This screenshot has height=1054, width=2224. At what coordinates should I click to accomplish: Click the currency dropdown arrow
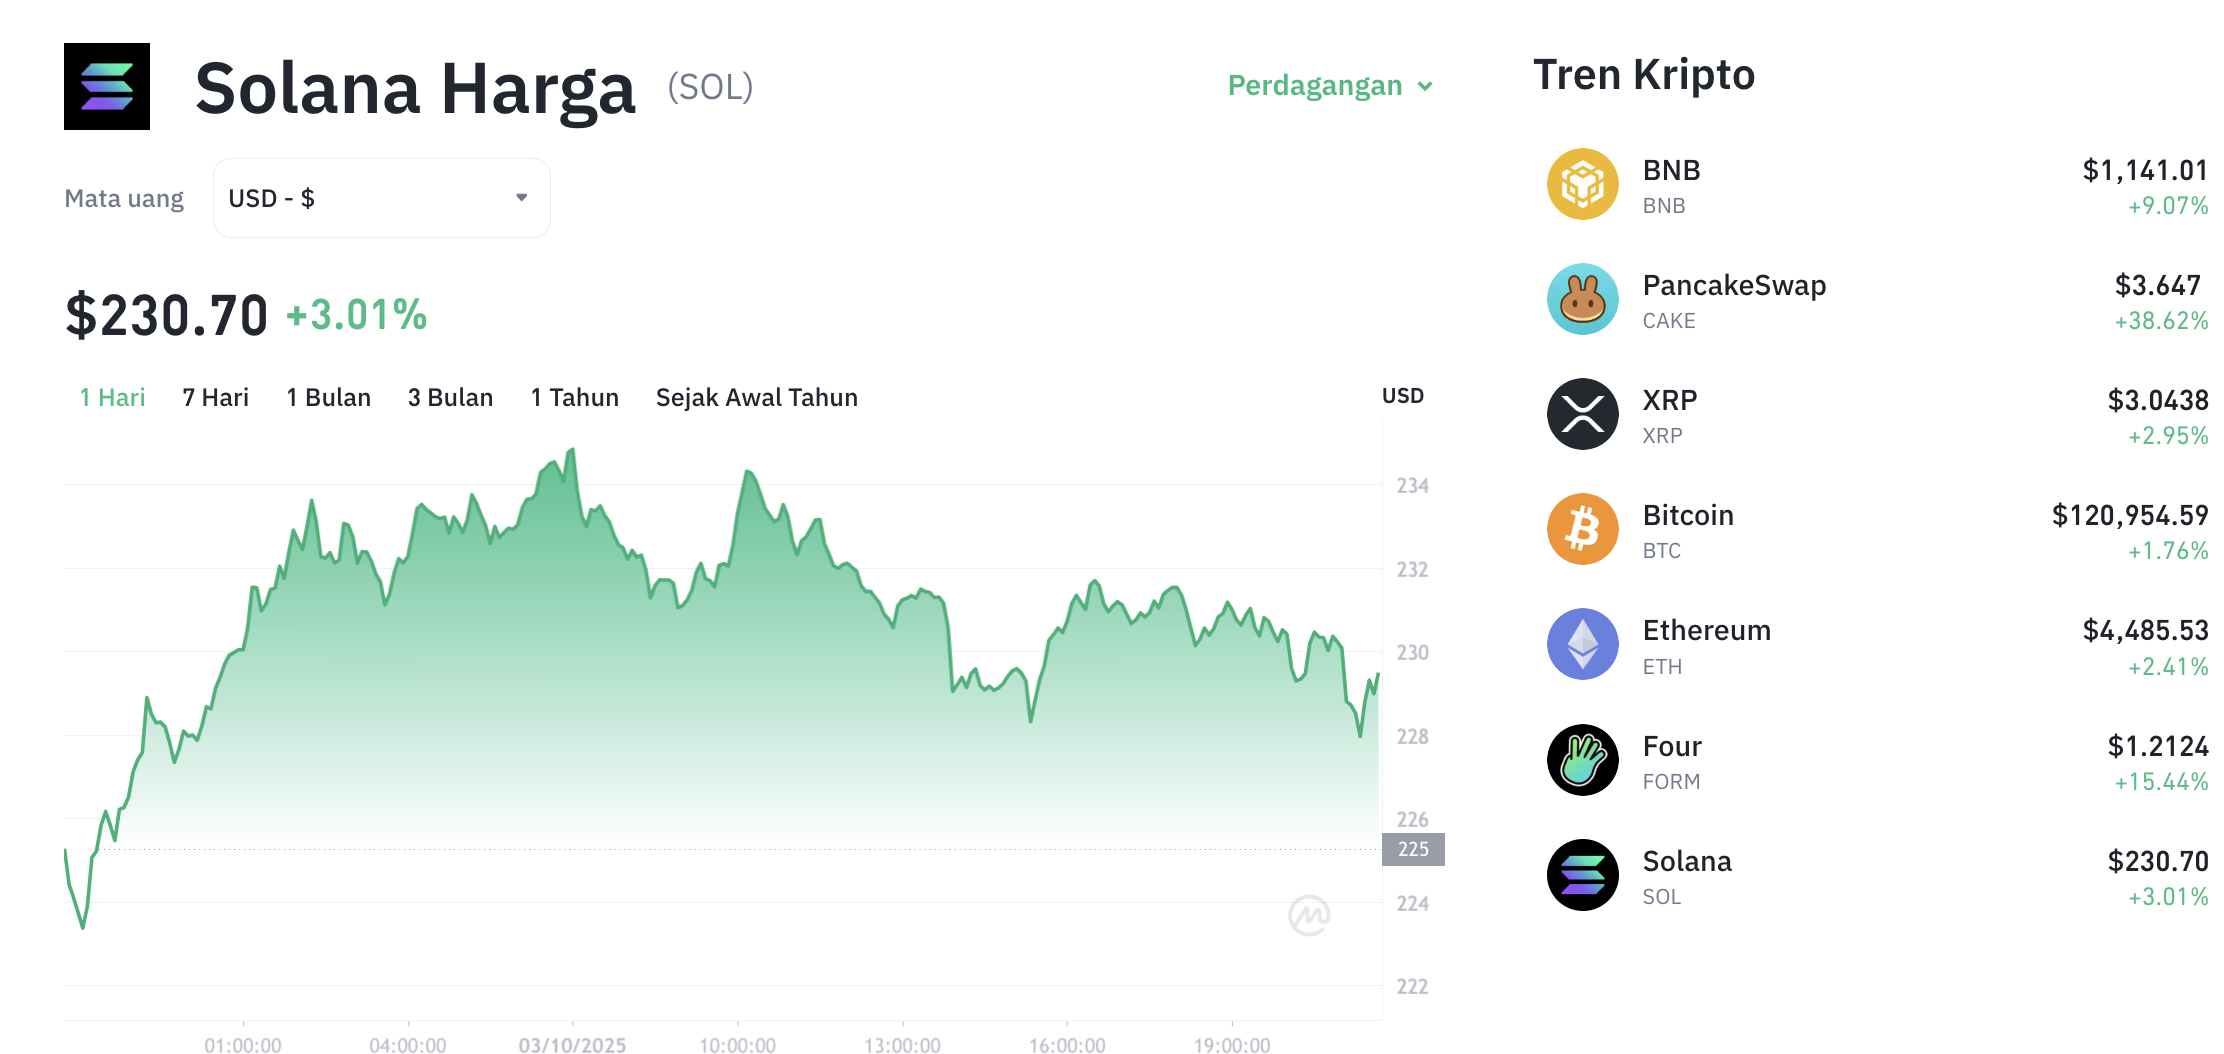(521, 198)
